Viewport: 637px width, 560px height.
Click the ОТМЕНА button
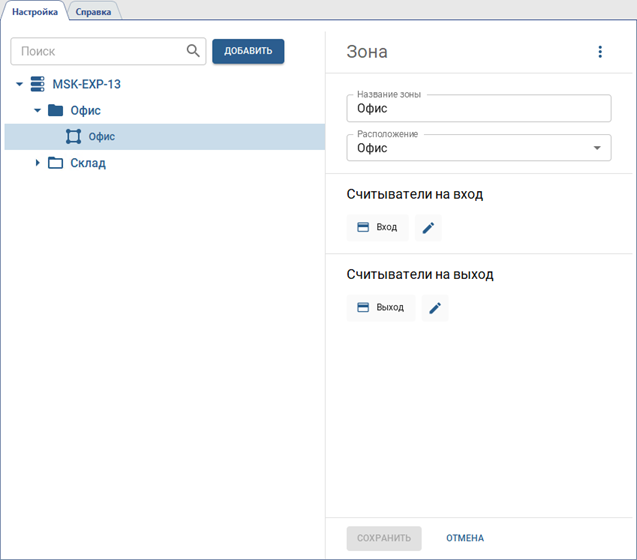coord(465,538)
